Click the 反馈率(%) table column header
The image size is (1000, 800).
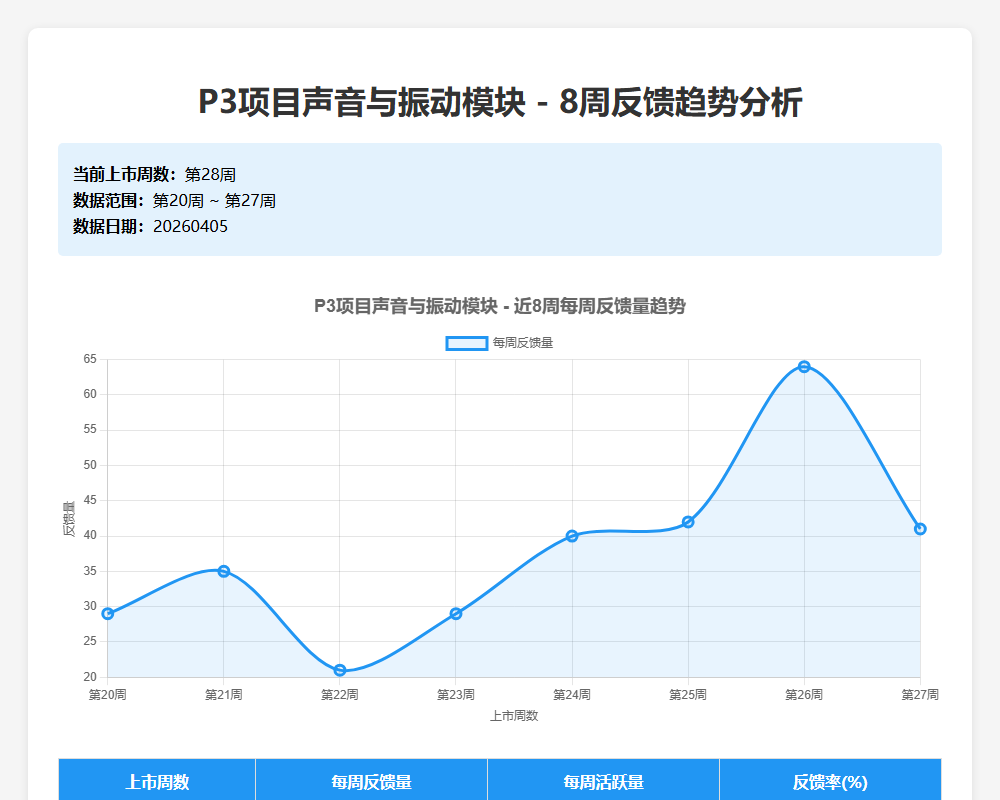coord(830,780)
